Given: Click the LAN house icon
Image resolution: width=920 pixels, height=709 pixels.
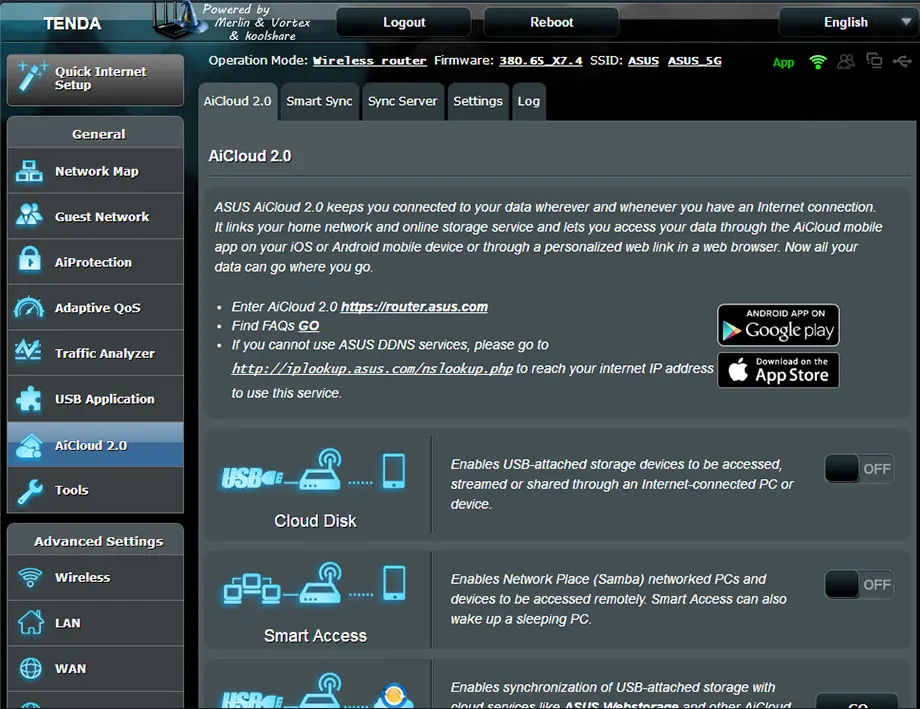Looking at the screenshot, I should point(31,622).
